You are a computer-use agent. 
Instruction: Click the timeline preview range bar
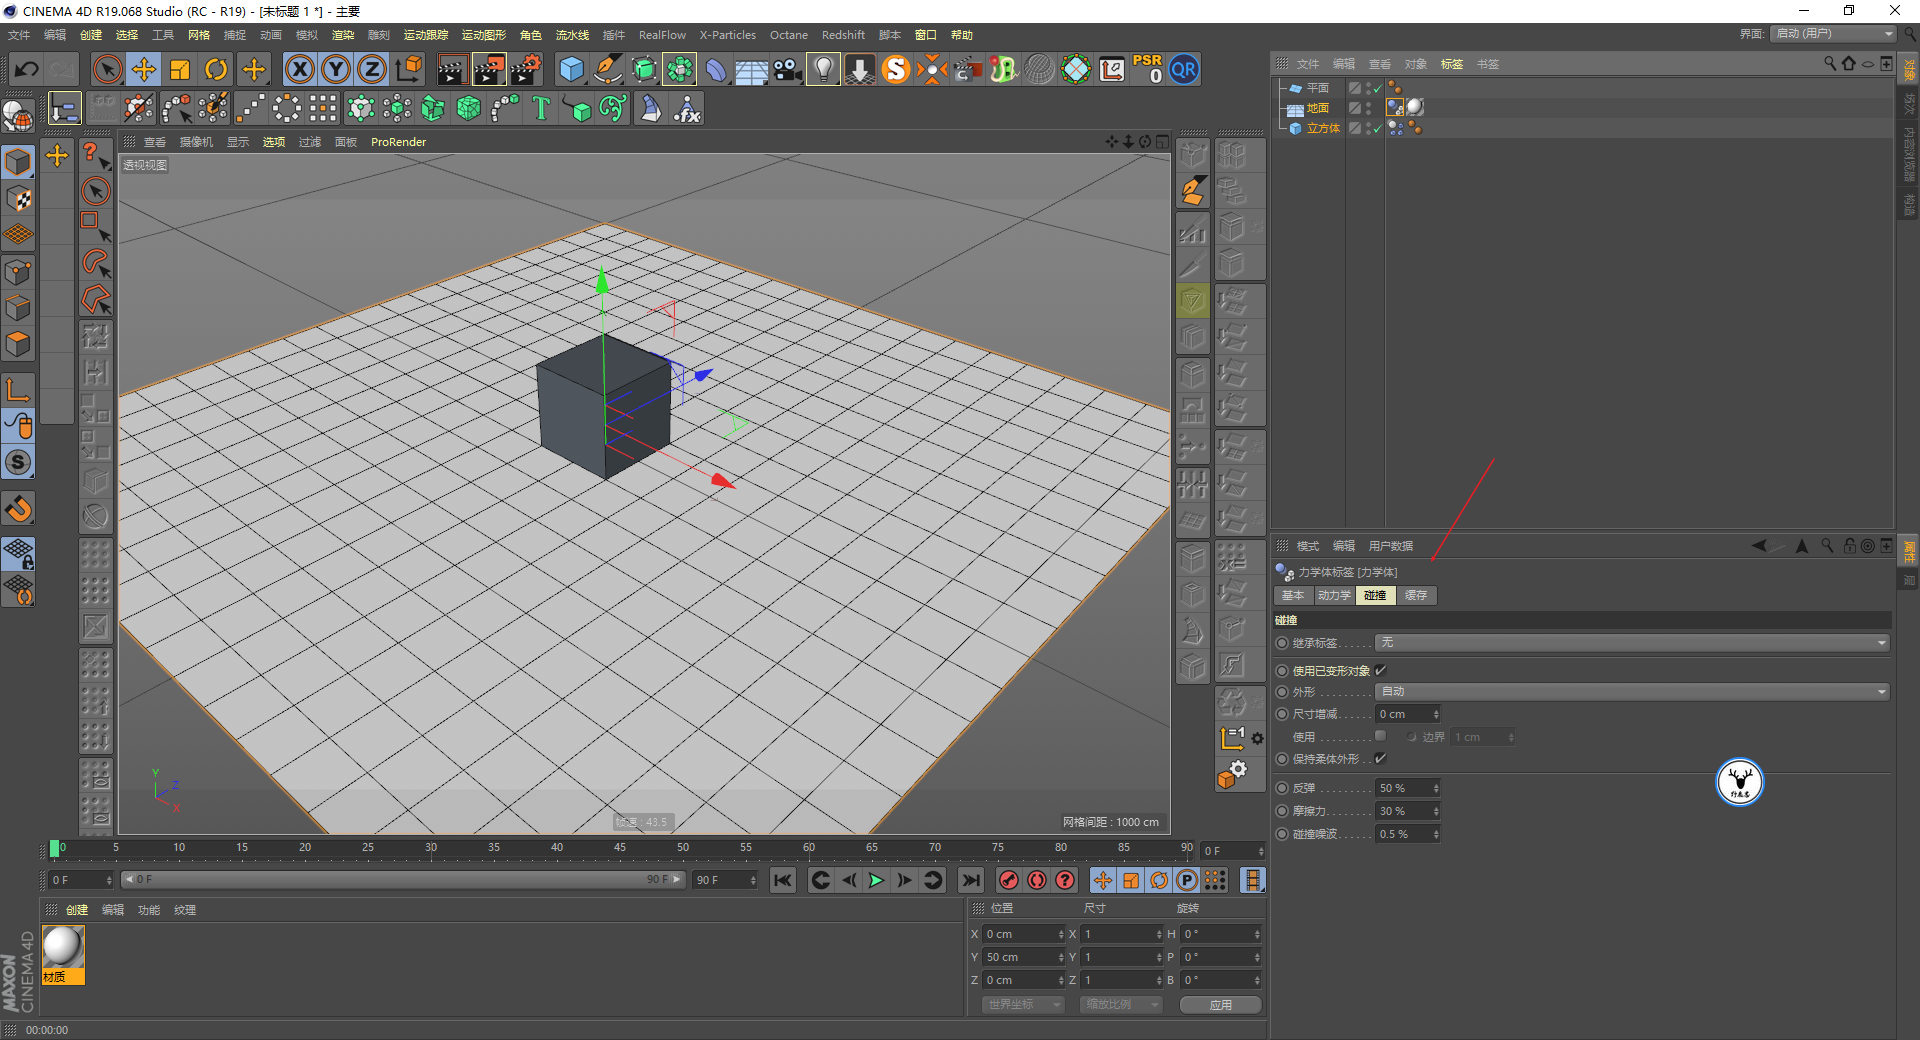coord(402,880)
